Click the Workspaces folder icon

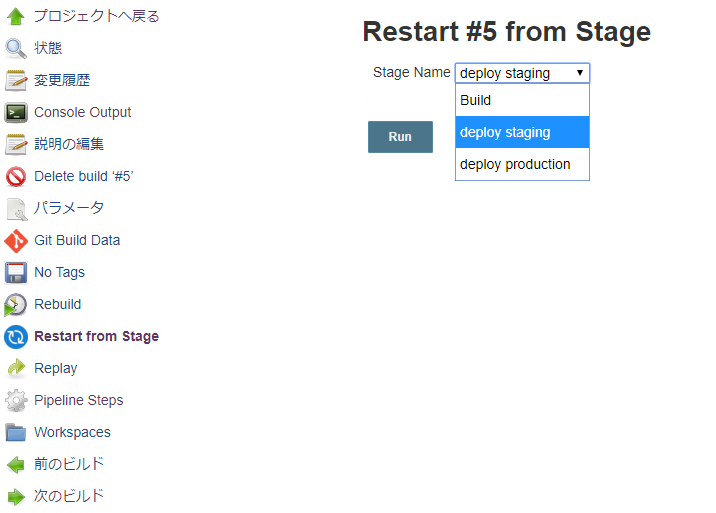point(16,432)
